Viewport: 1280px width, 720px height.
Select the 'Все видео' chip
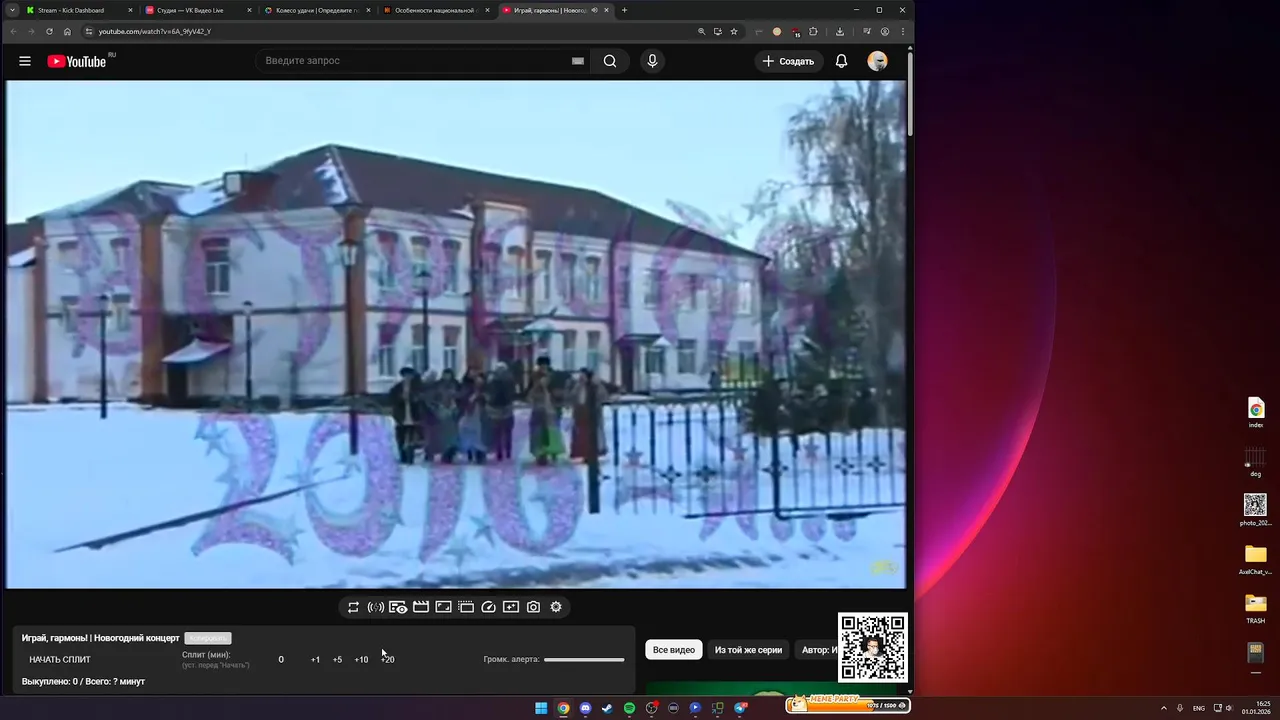click(674, 650)
